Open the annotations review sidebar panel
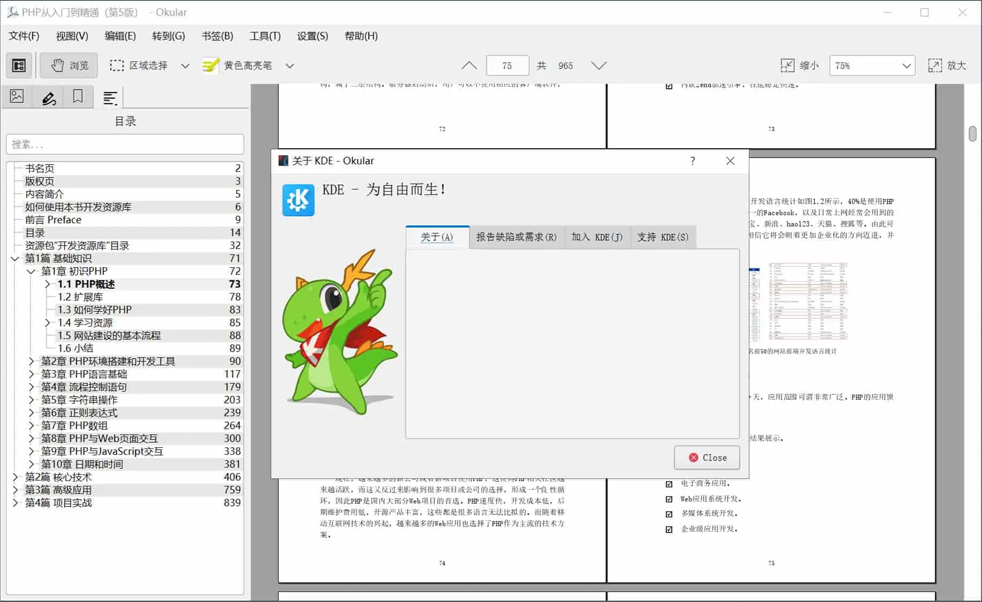 pos(48,97)
